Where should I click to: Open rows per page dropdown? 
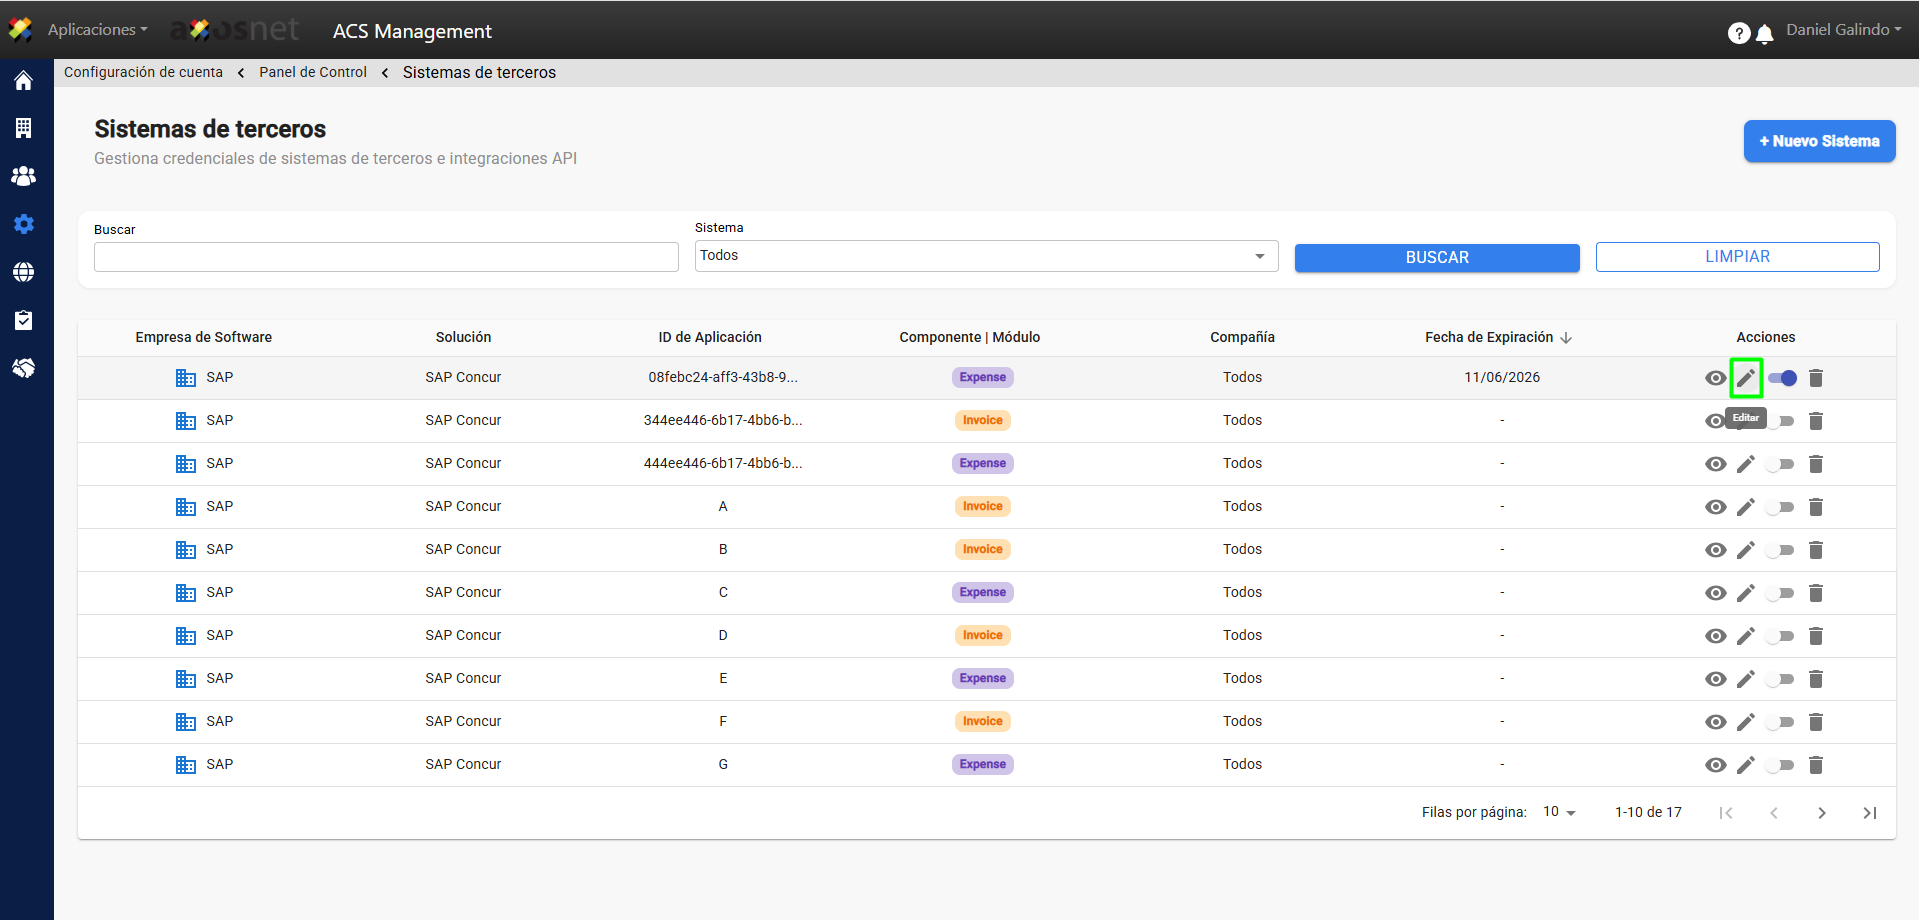click(x=1559, y=812)
